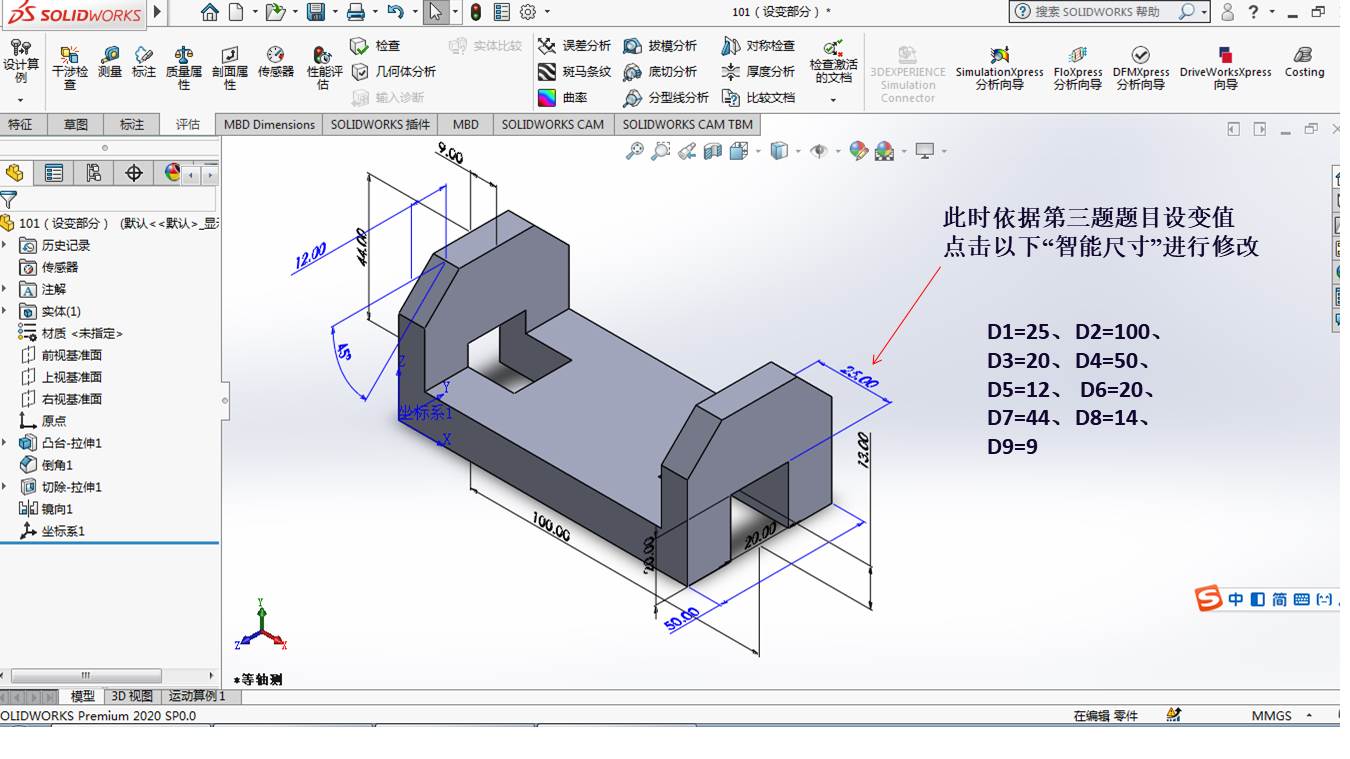Screen dimensions: 1350x759
Task: Switch to the 运动算例 1 bottom tab
Action: click(197, 696)
